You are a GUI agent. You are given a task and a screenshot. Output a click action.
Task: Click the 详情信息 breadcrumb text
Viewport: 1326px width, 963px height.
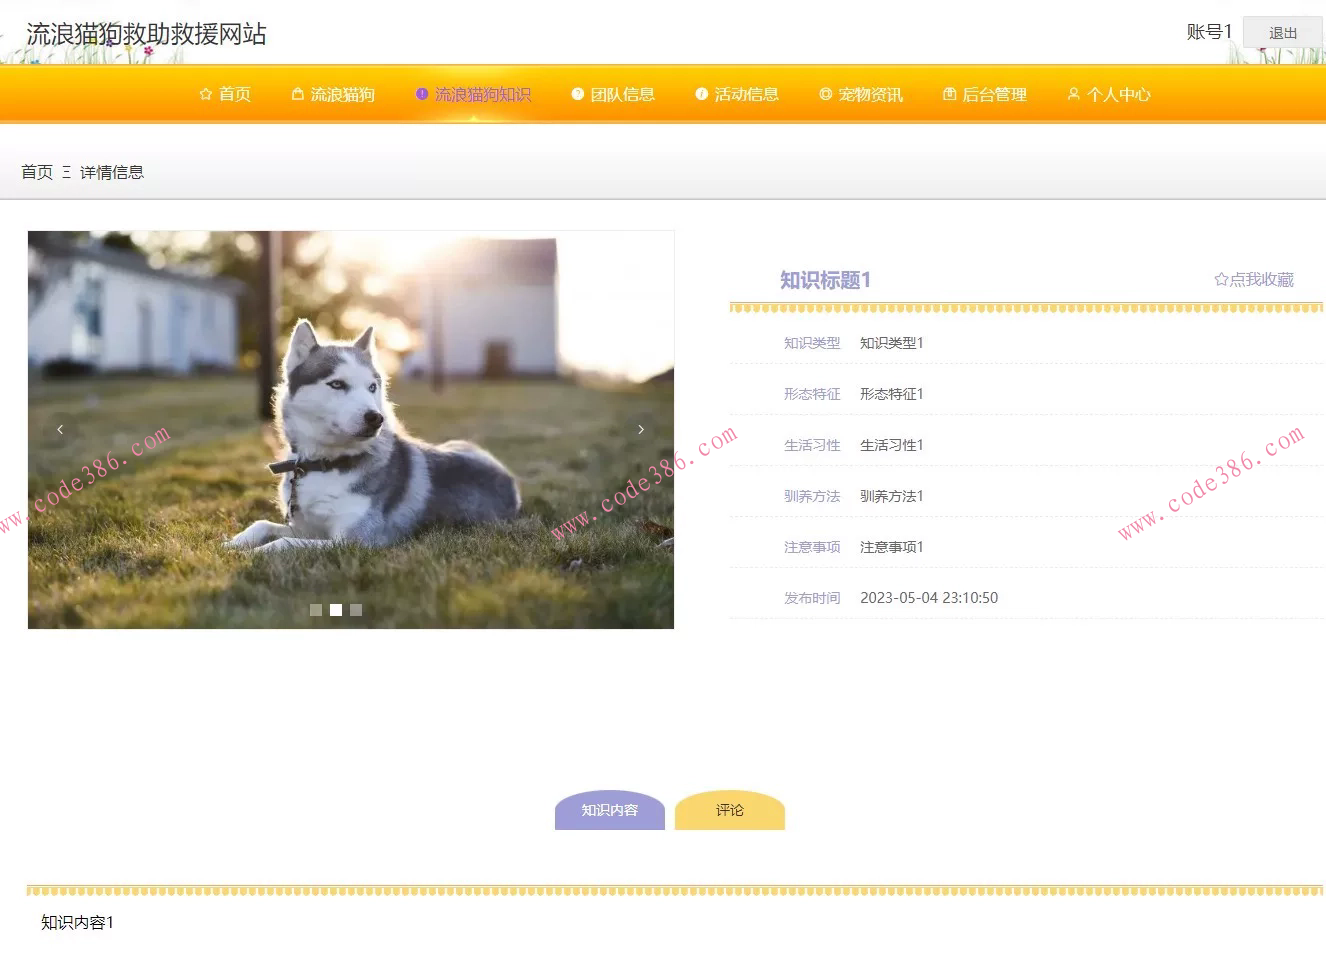112,172
